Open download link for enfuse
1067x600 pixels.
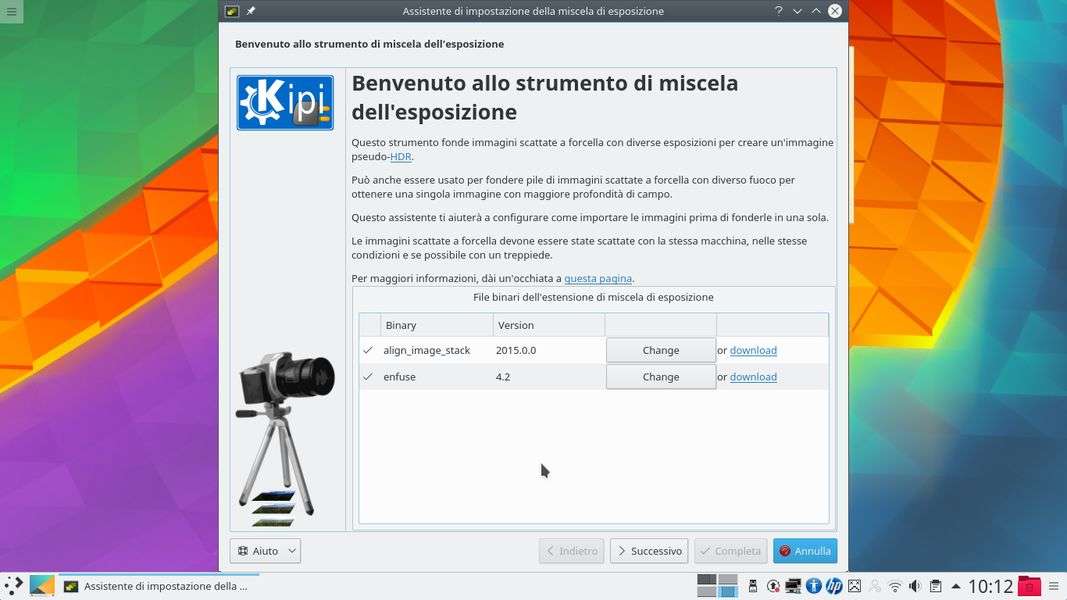pos(753,377)
